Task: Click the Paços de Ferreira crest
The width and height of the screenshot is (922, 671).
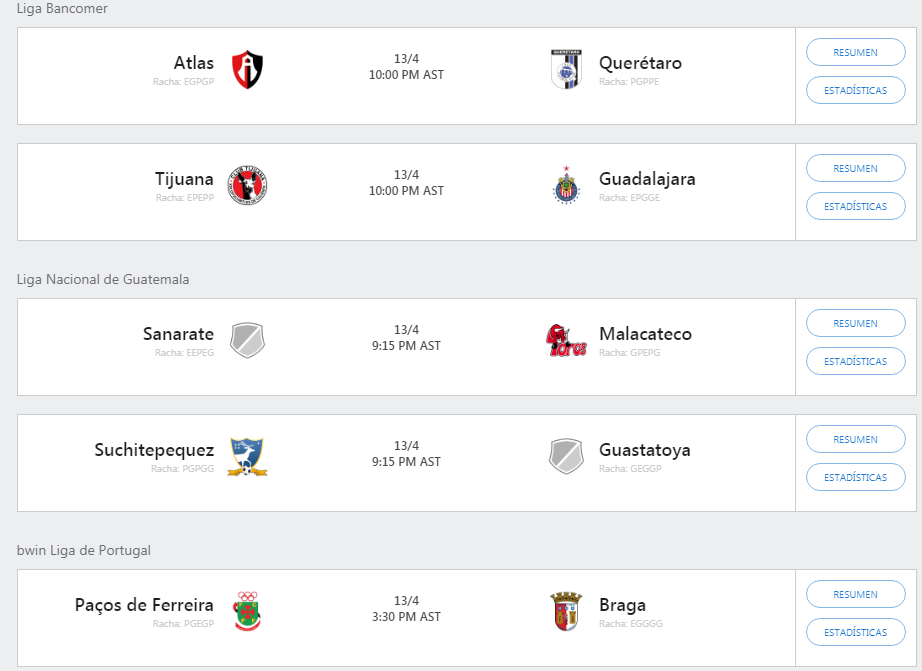Action: pyautogui.click(x=248, y=611)
